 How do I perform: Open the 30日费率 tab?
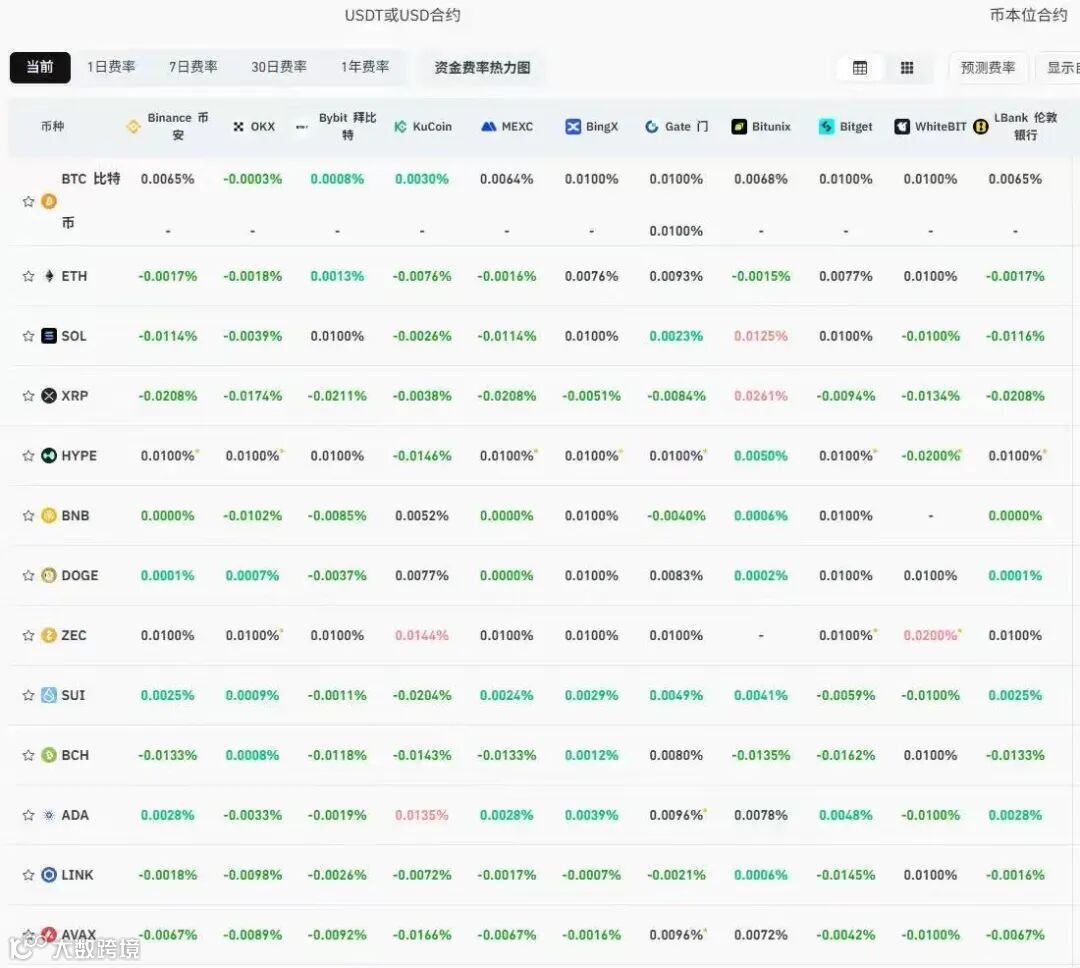(x=279, y=68)
